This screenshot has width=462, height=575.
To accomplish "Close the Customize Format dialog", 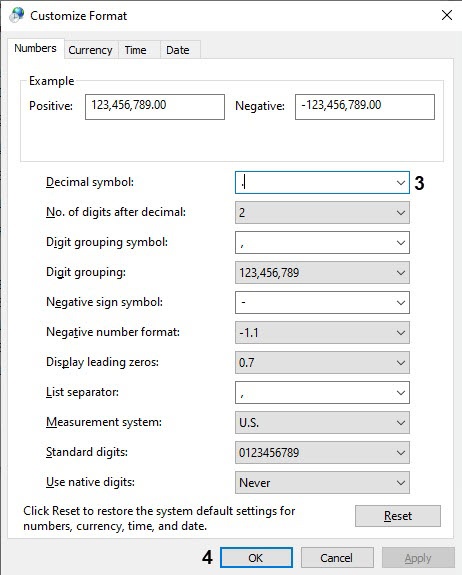I will pos(447,15).
